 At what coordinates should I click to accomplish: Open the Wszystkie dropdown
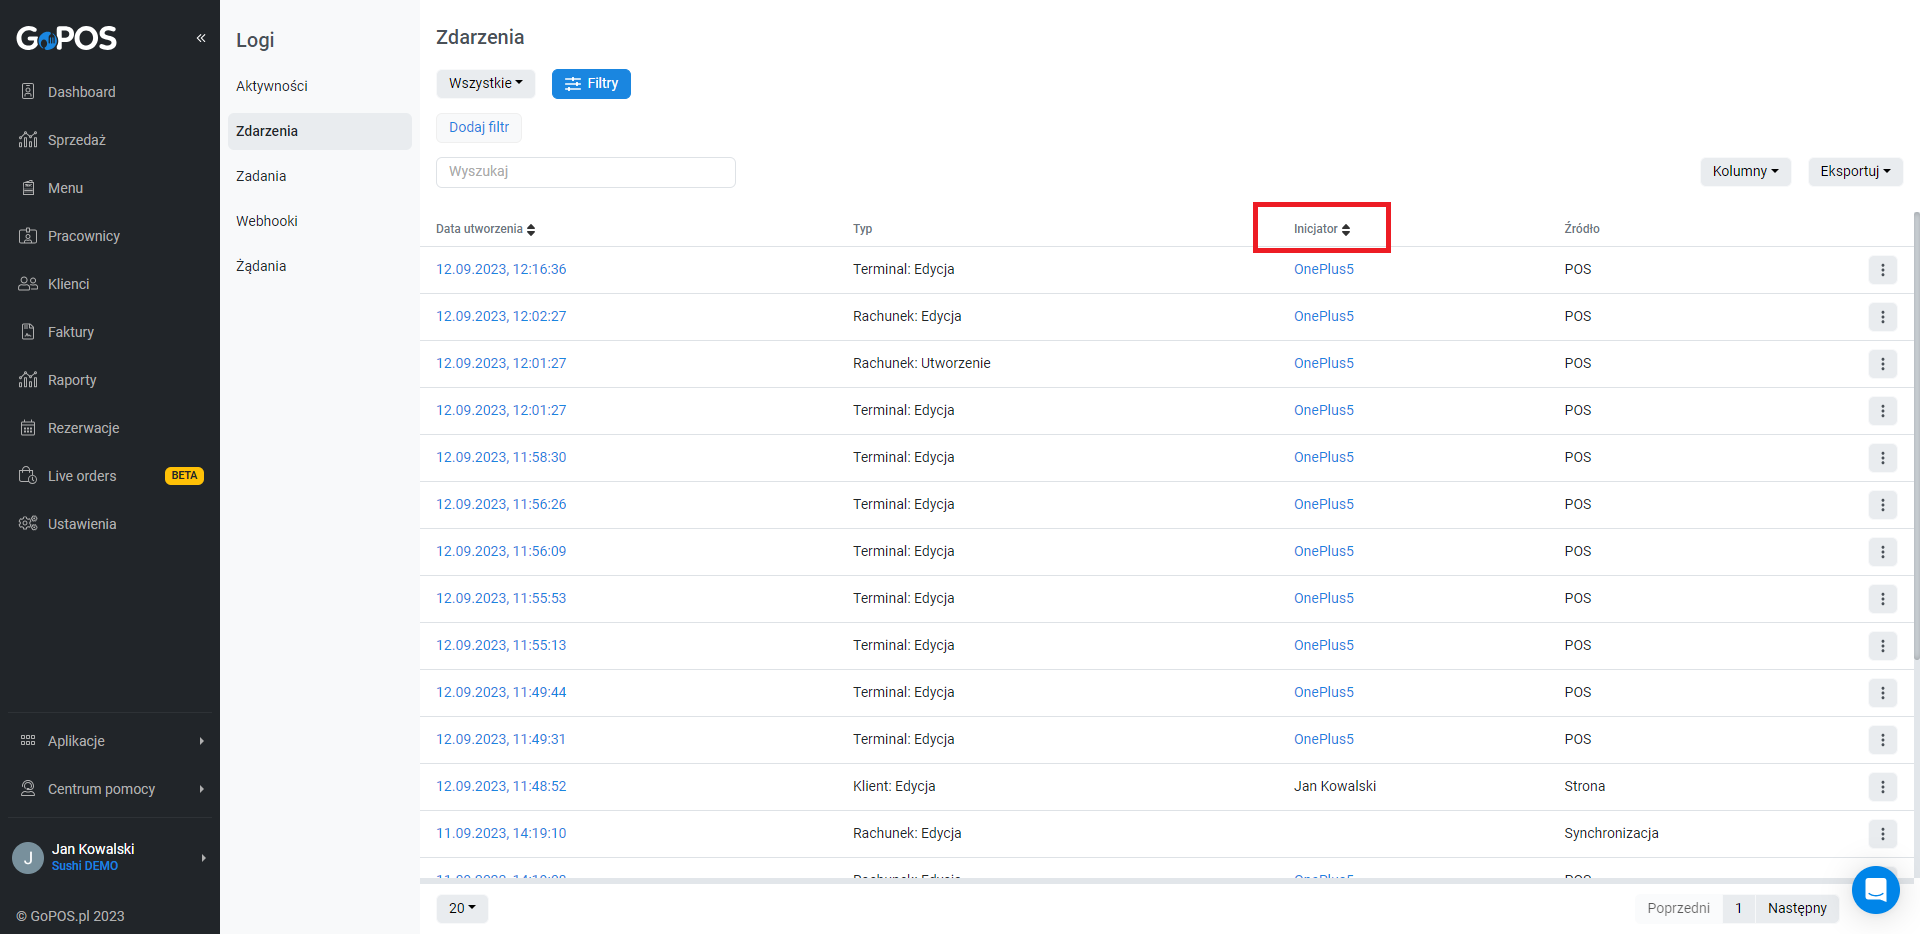coord(485,83)
